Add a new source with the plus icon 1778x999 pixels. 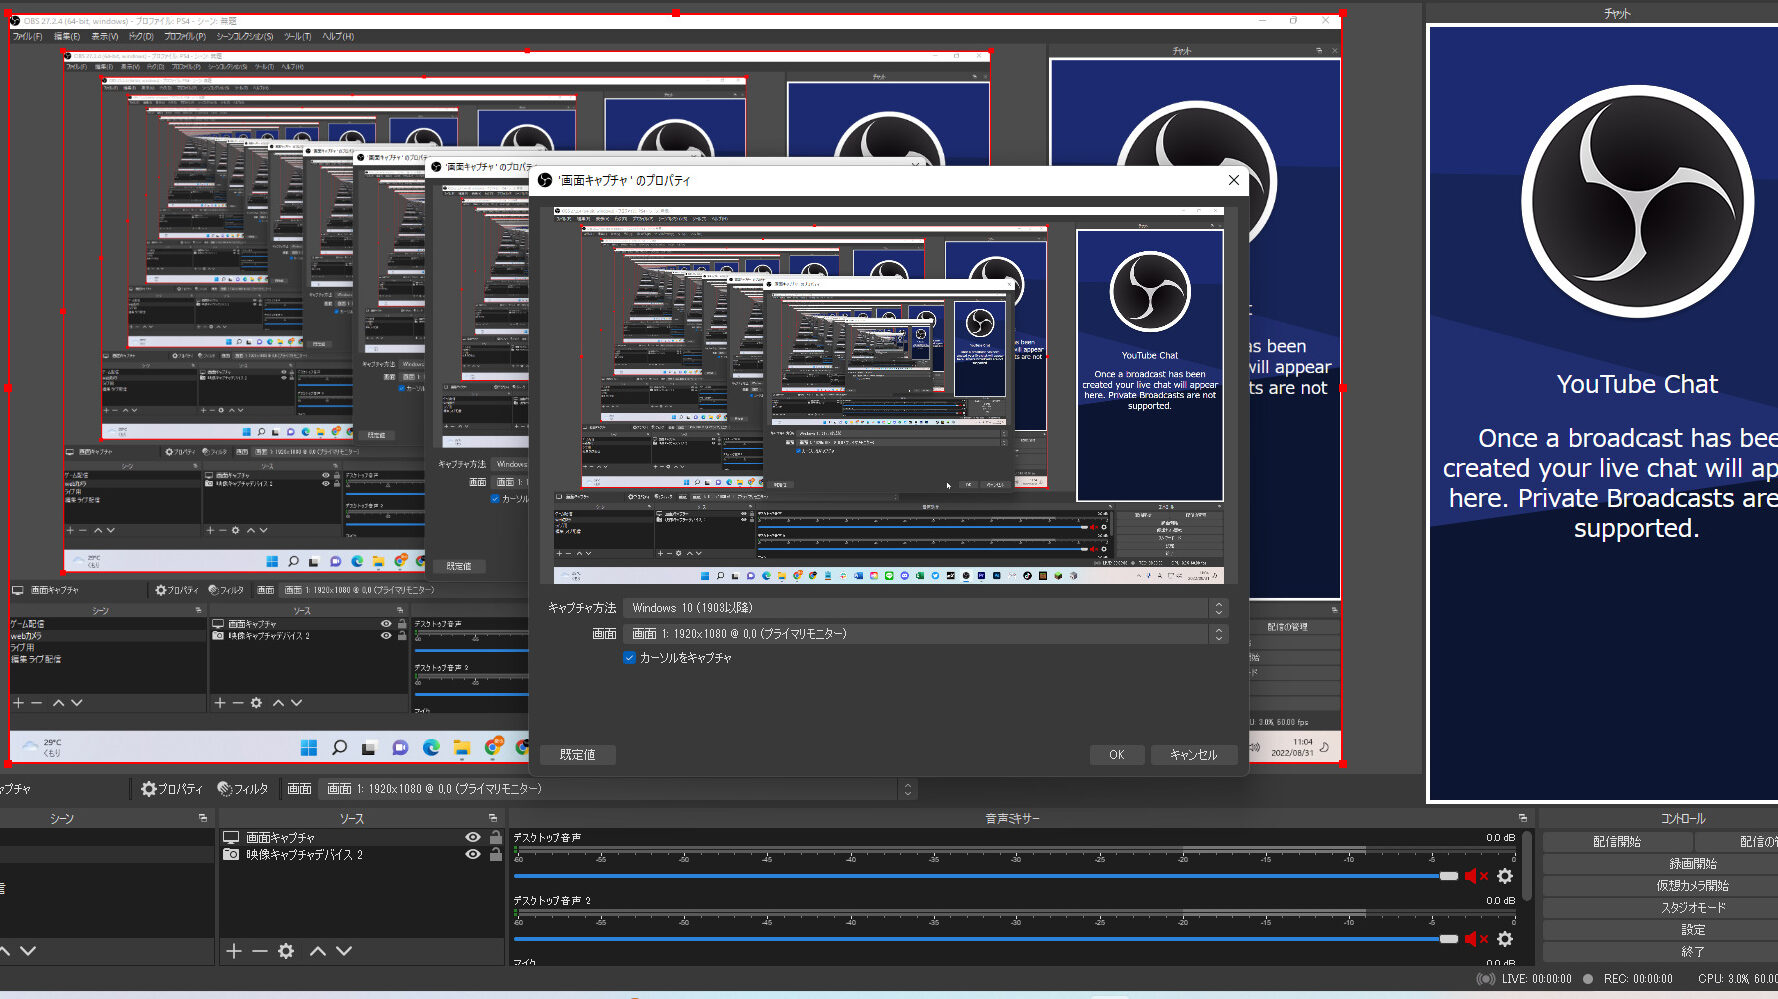coord(234,951)
